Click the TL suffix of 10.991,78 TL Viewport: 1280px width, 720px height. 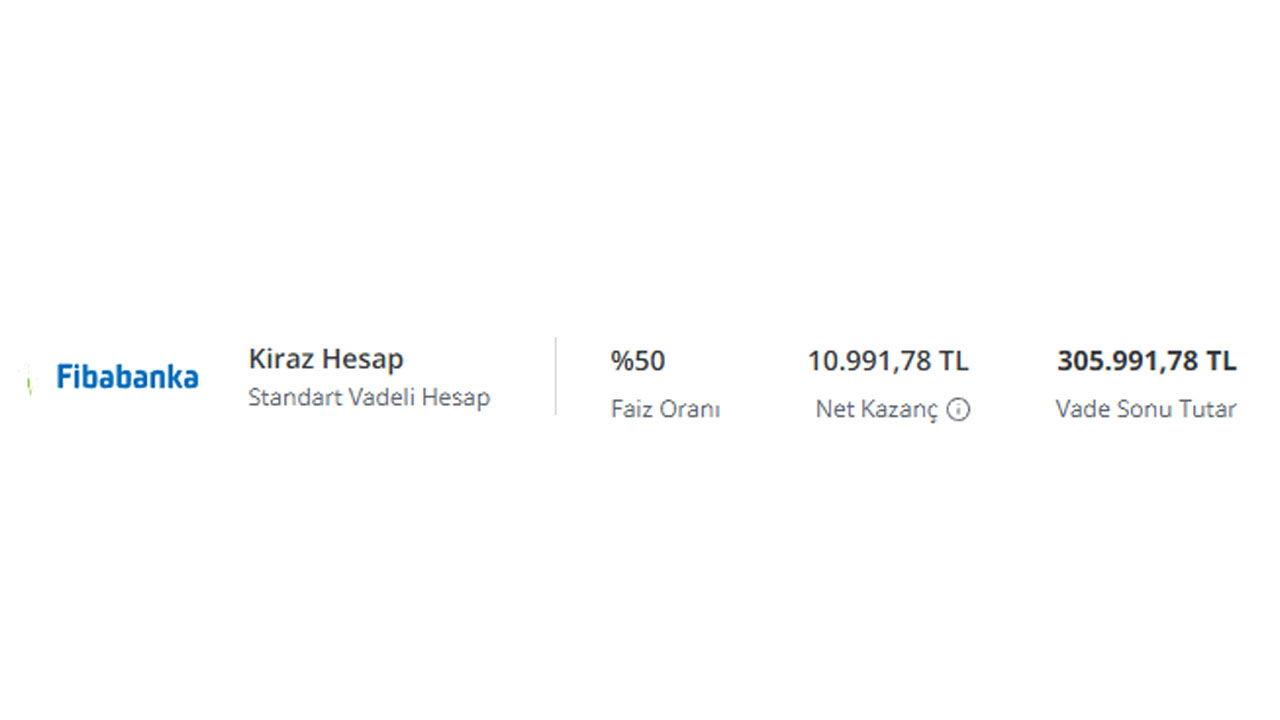coord(954,361)
